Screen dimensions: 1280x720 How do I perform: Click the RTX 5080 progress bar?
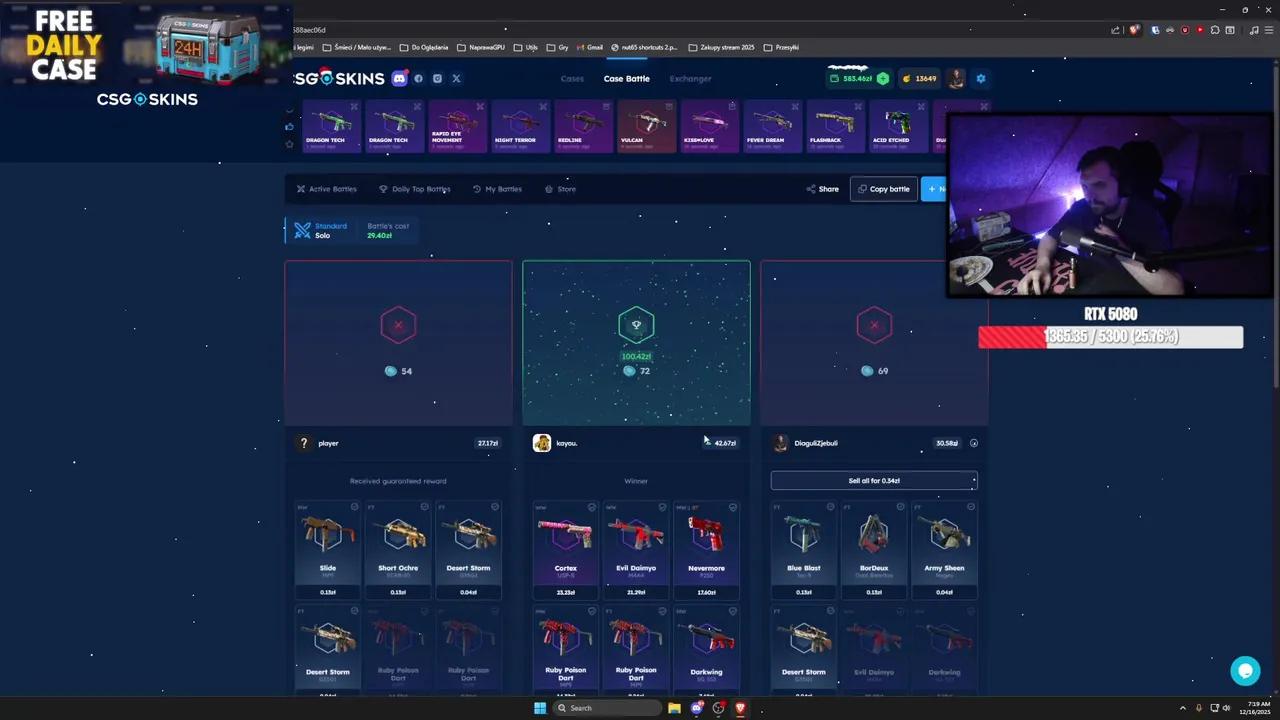pyautogui.click(x=1110, y=337)
